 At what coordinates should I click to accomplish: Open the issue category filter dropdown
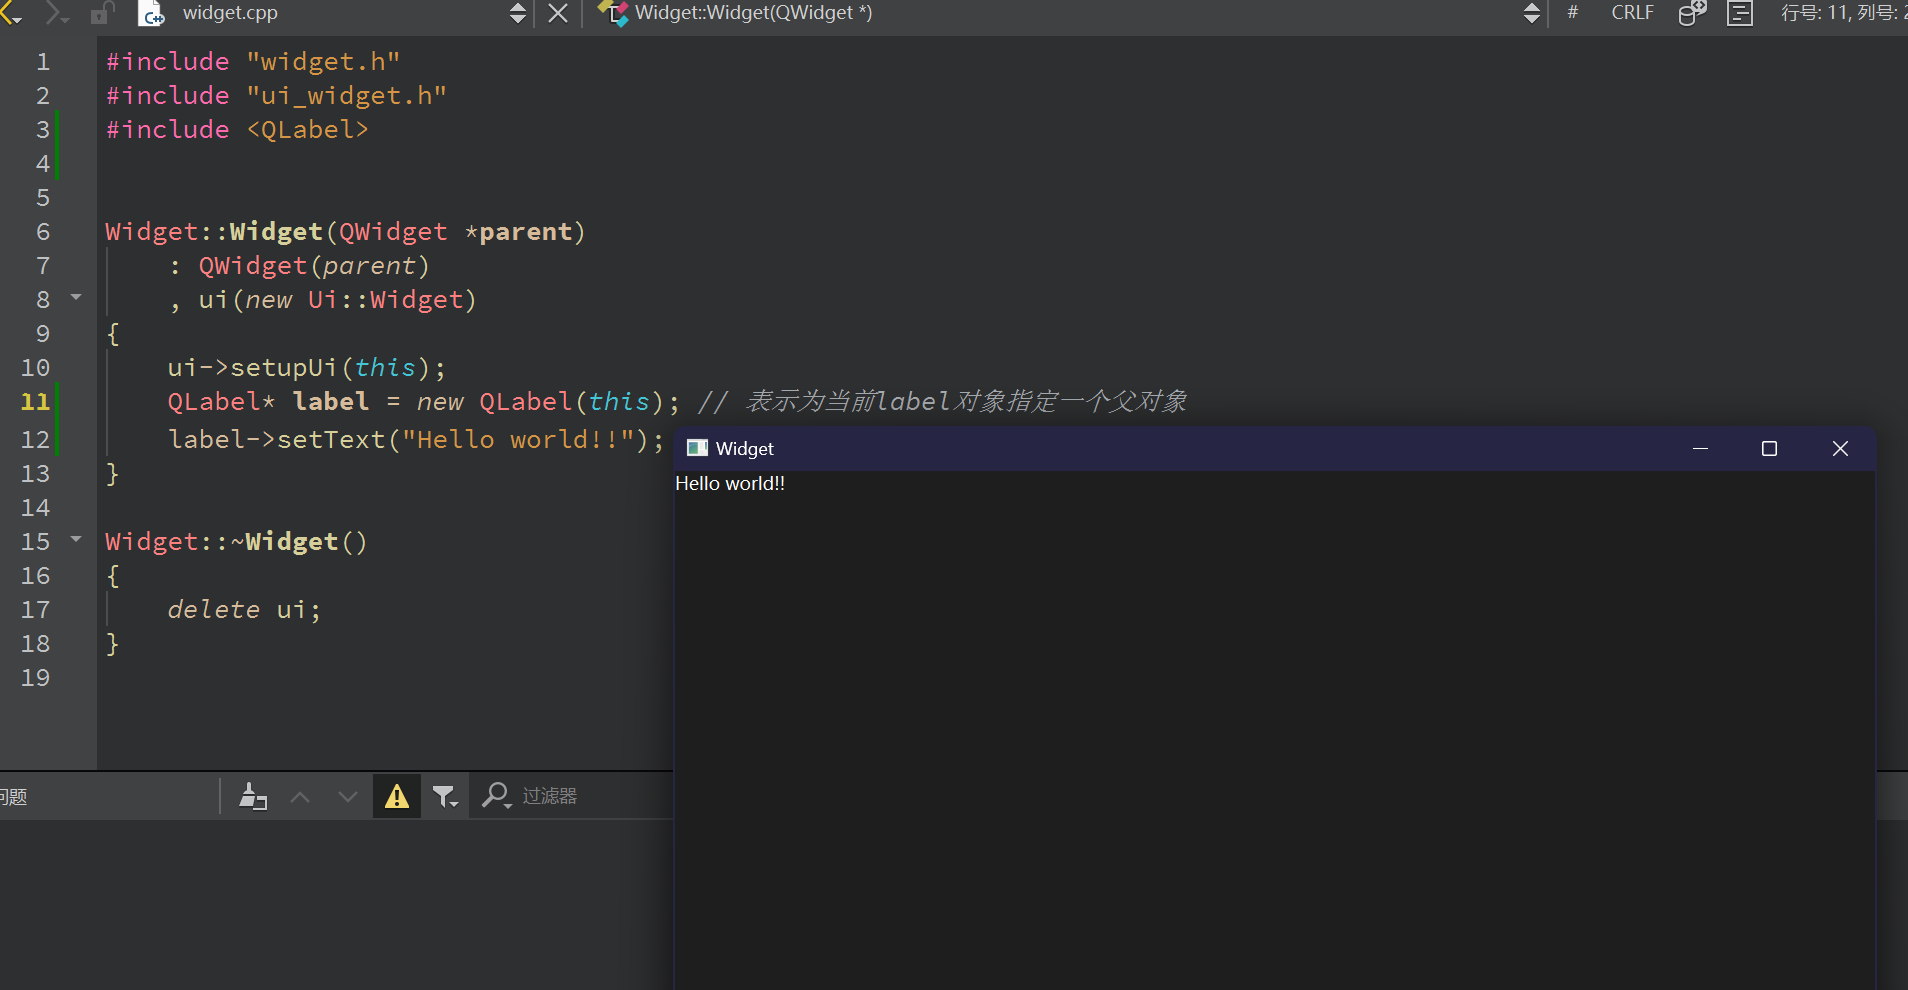445,796
